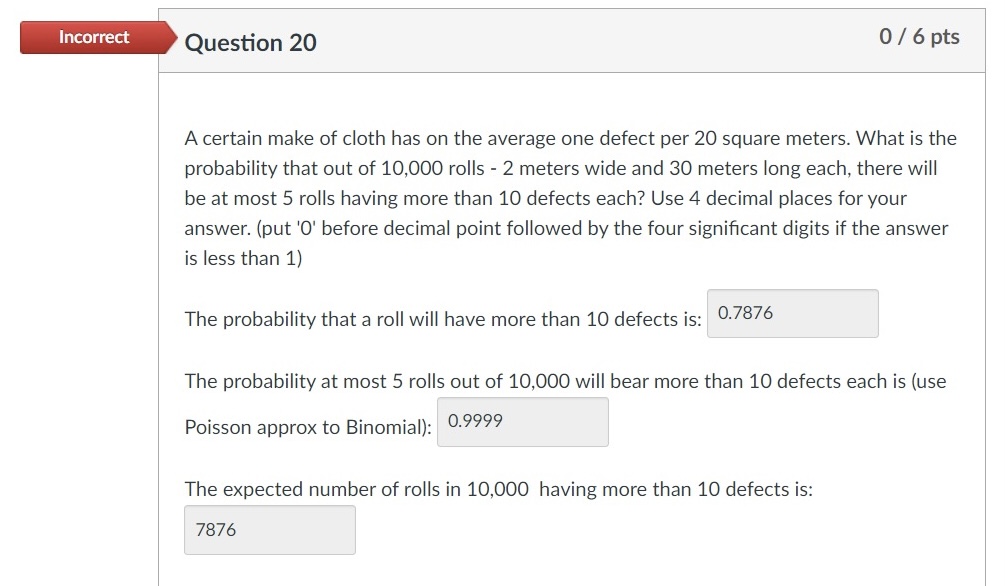Image resolution: width=1006 pixels, height=586 pixels.
Task: Click the 0 / 6 pts score label
Action: pyautogui.click(x=918, y=36)
